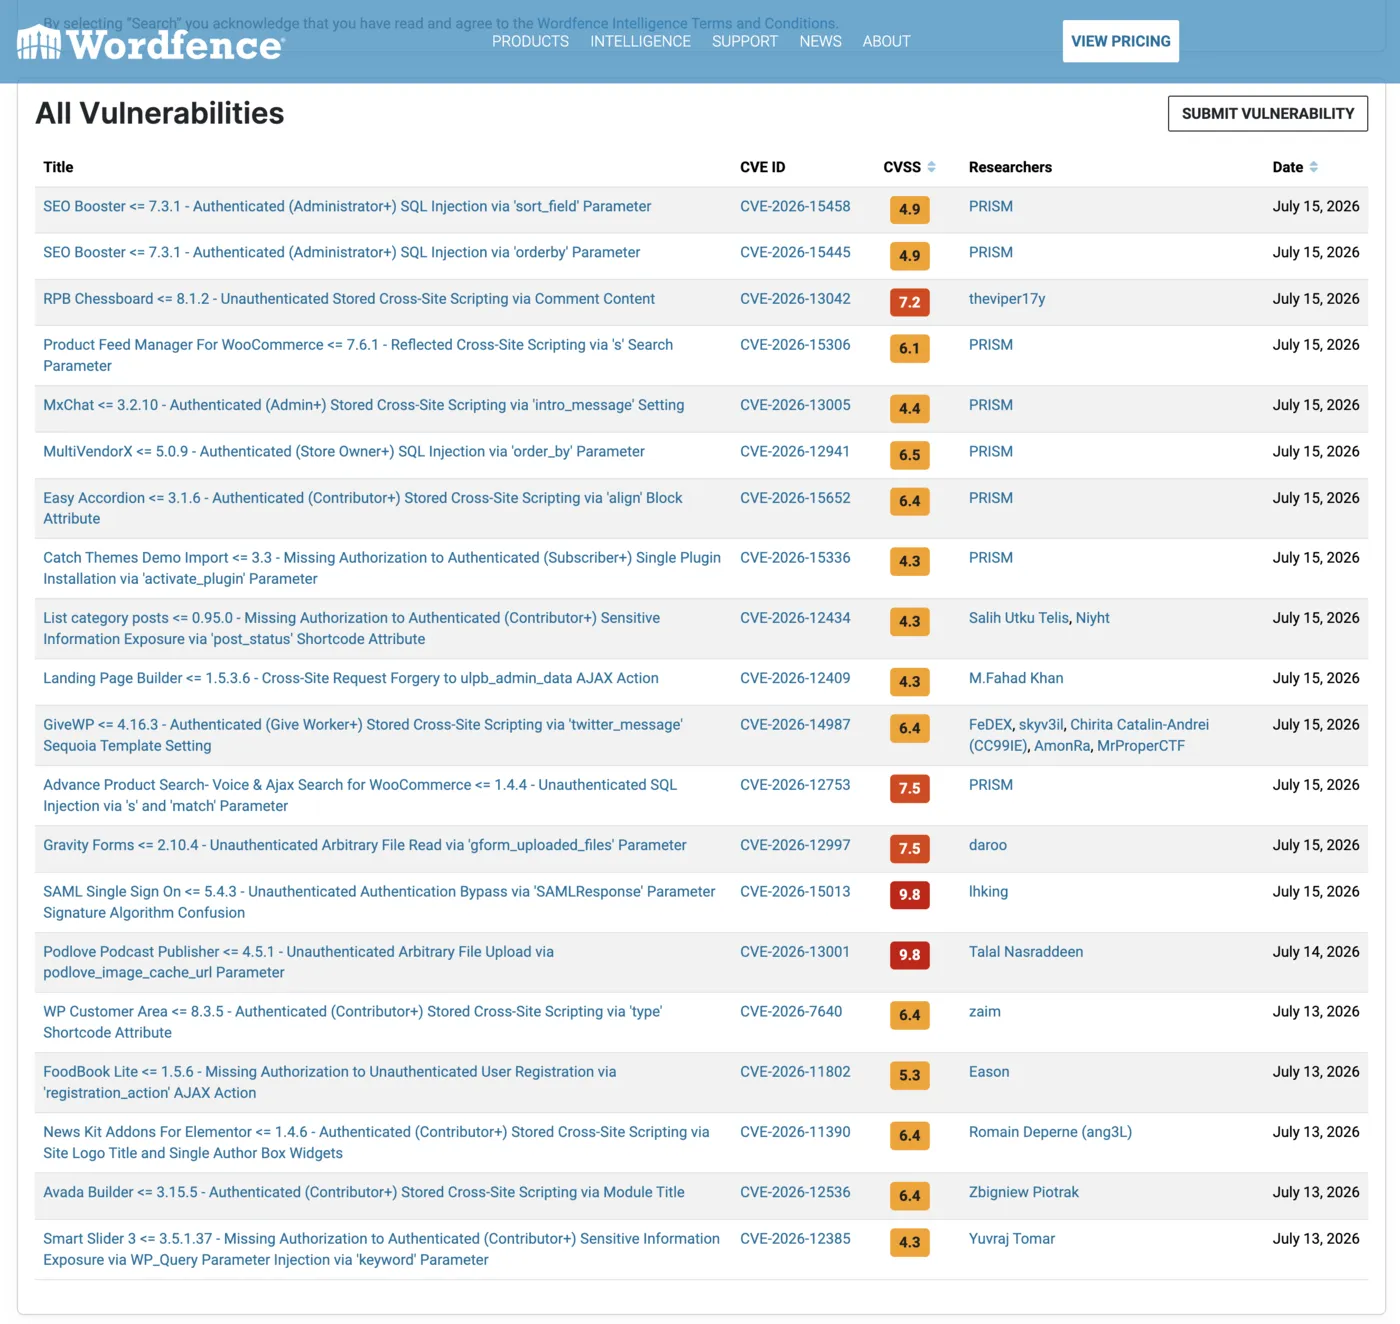Open Podlove Podcast Publisher File Upload entry
Screen dimensions: 1400x1324
pyautogui.click(x=298, y=962)
